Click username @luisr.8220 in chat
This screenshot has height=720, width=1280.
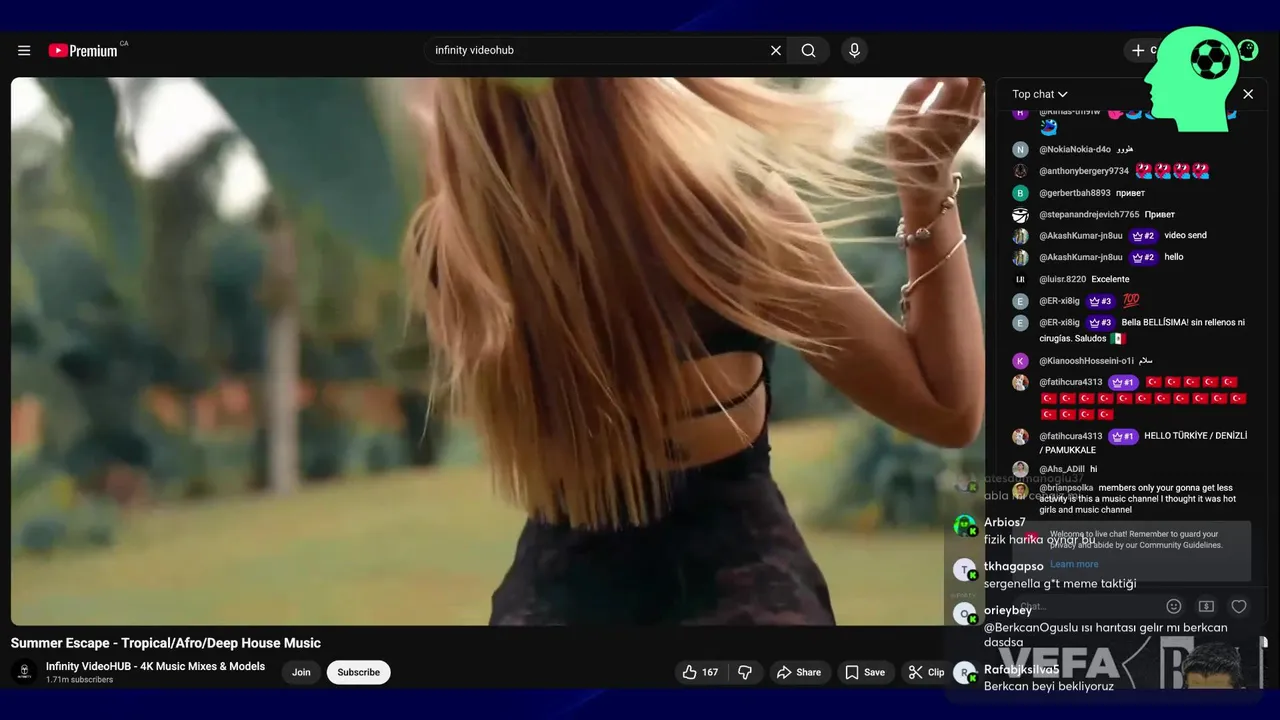click(1062, 279)
